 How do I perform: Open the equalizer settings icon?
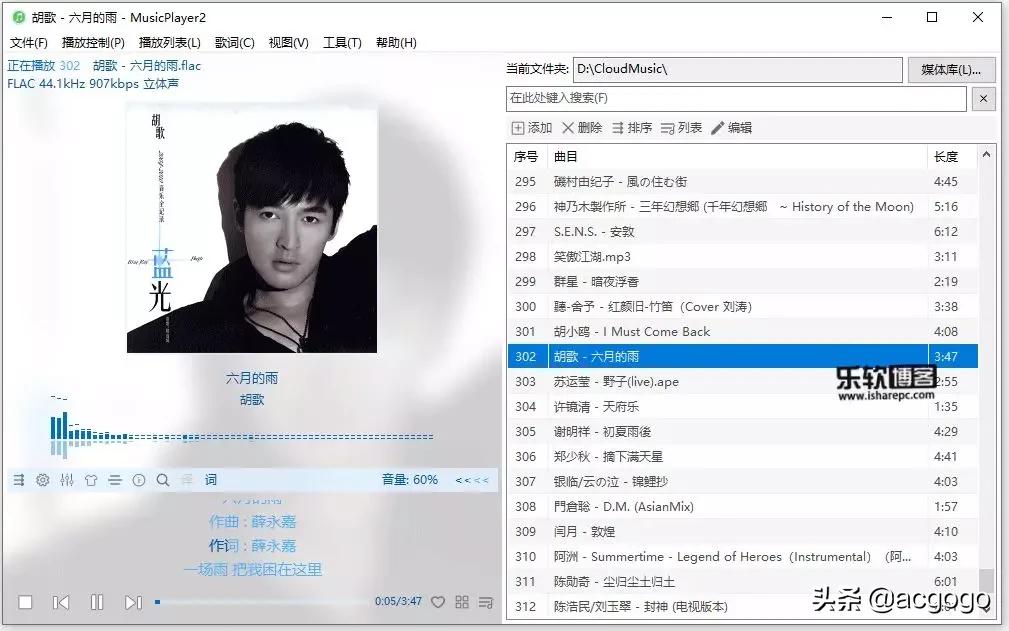tap(67, 480)
